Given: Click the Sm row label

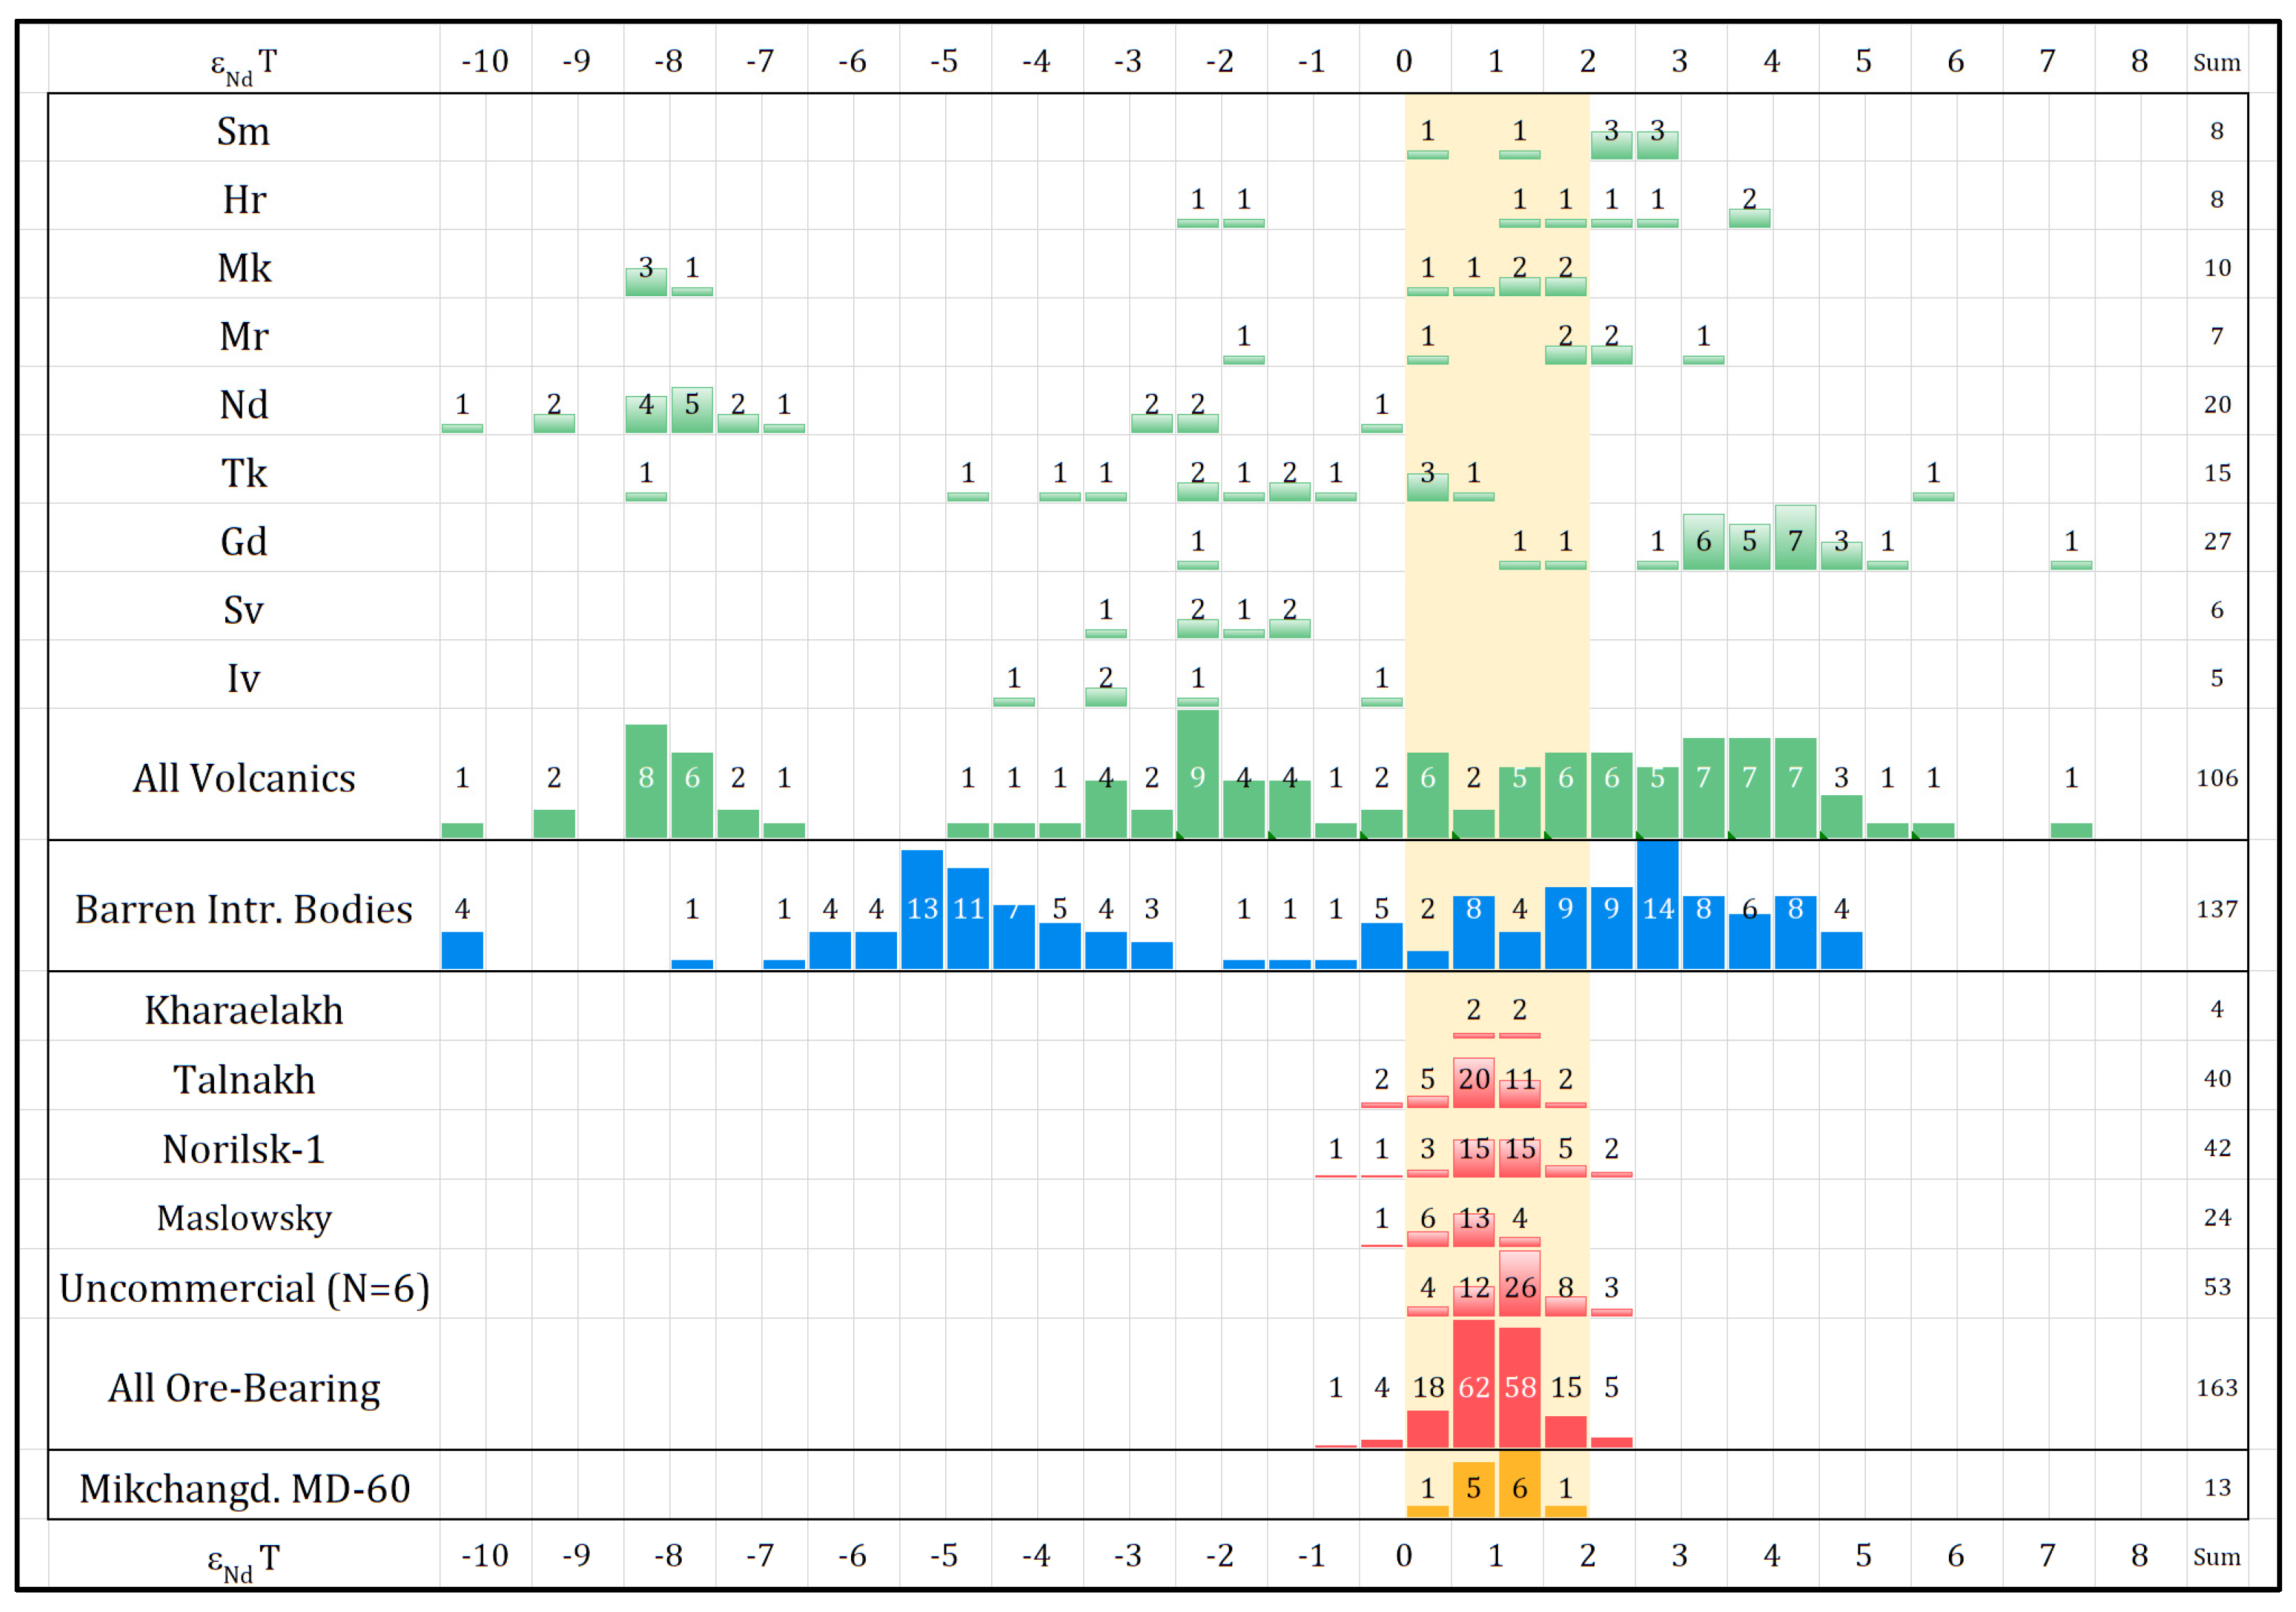Looking at the screenshot, I should pos(243,132).
